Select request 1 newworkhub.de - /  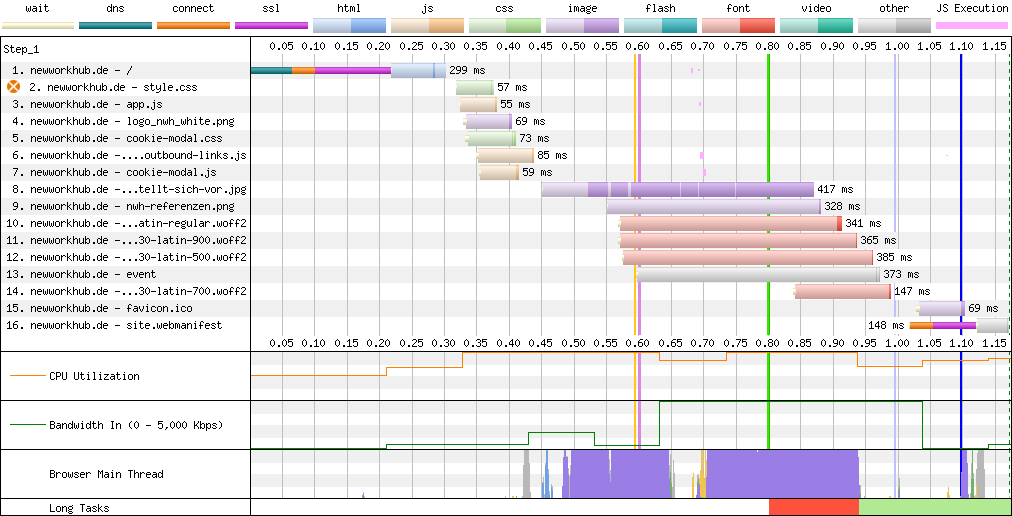tap(72, 70)
